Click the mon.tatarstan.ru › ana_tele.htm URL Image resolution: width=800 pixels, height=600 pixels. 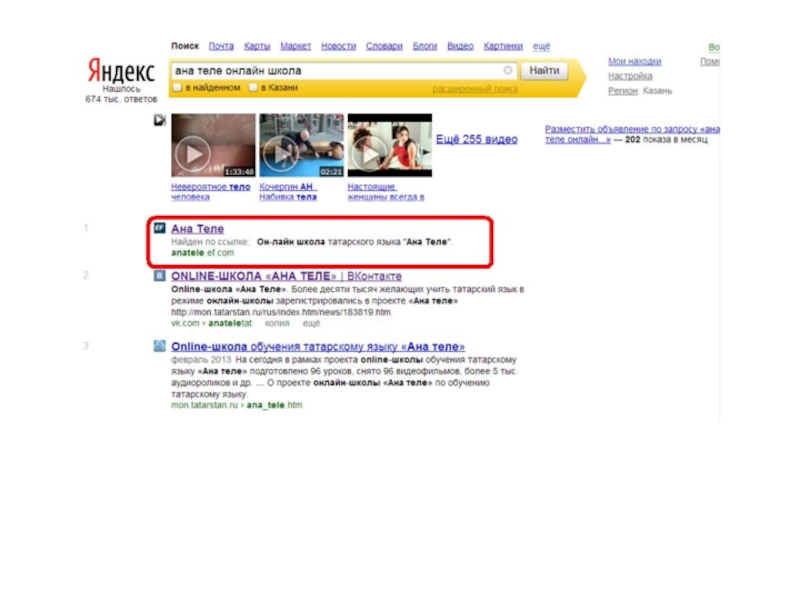(237, 405)
